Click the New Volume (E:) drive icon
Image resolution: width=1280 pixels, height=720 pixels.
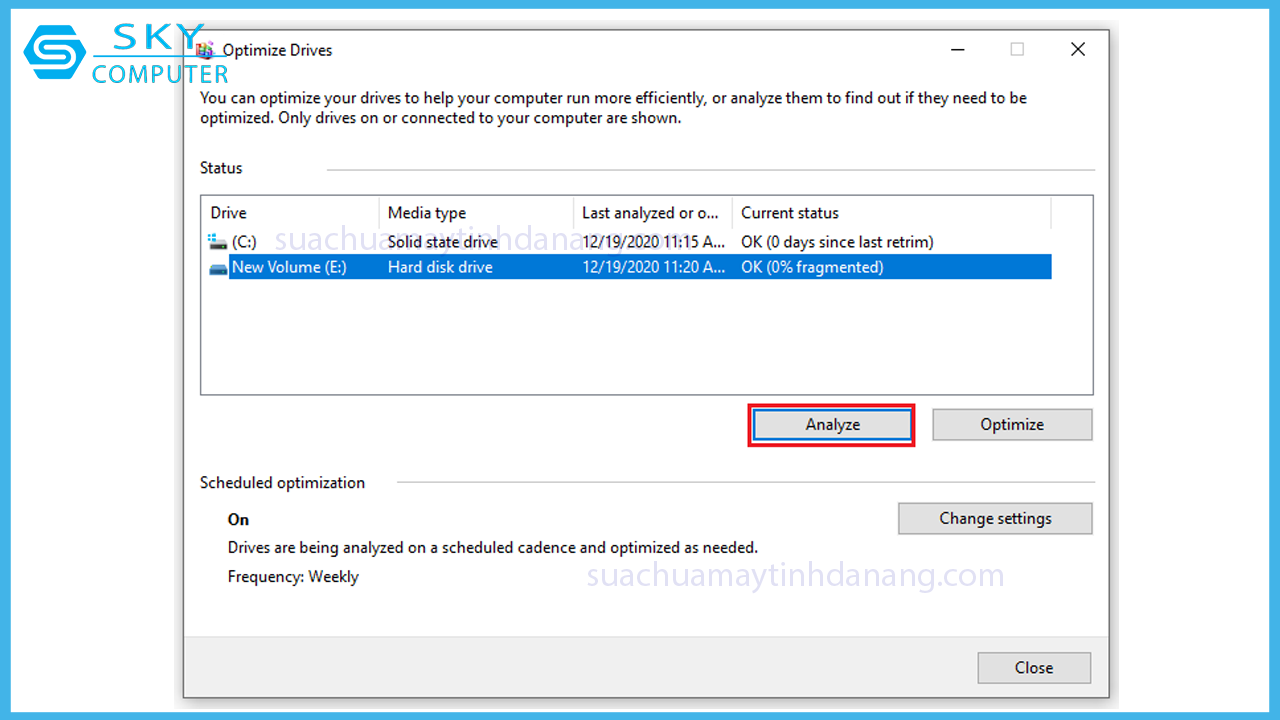[218, 268]
